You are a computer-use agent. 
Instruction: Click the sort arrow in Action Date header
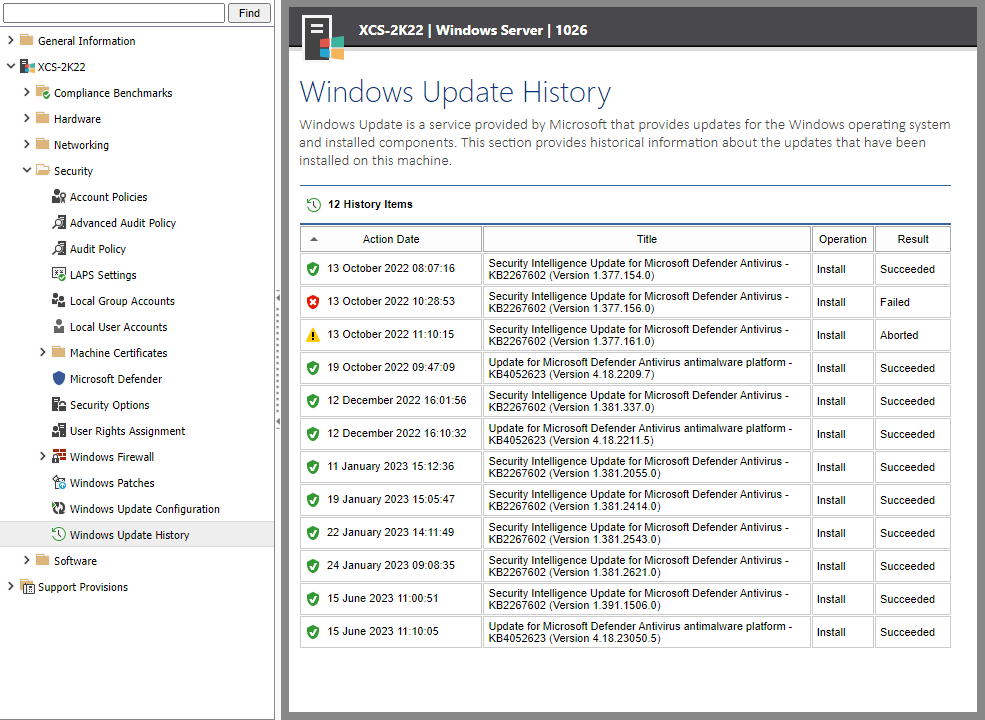tap(314, 239)
